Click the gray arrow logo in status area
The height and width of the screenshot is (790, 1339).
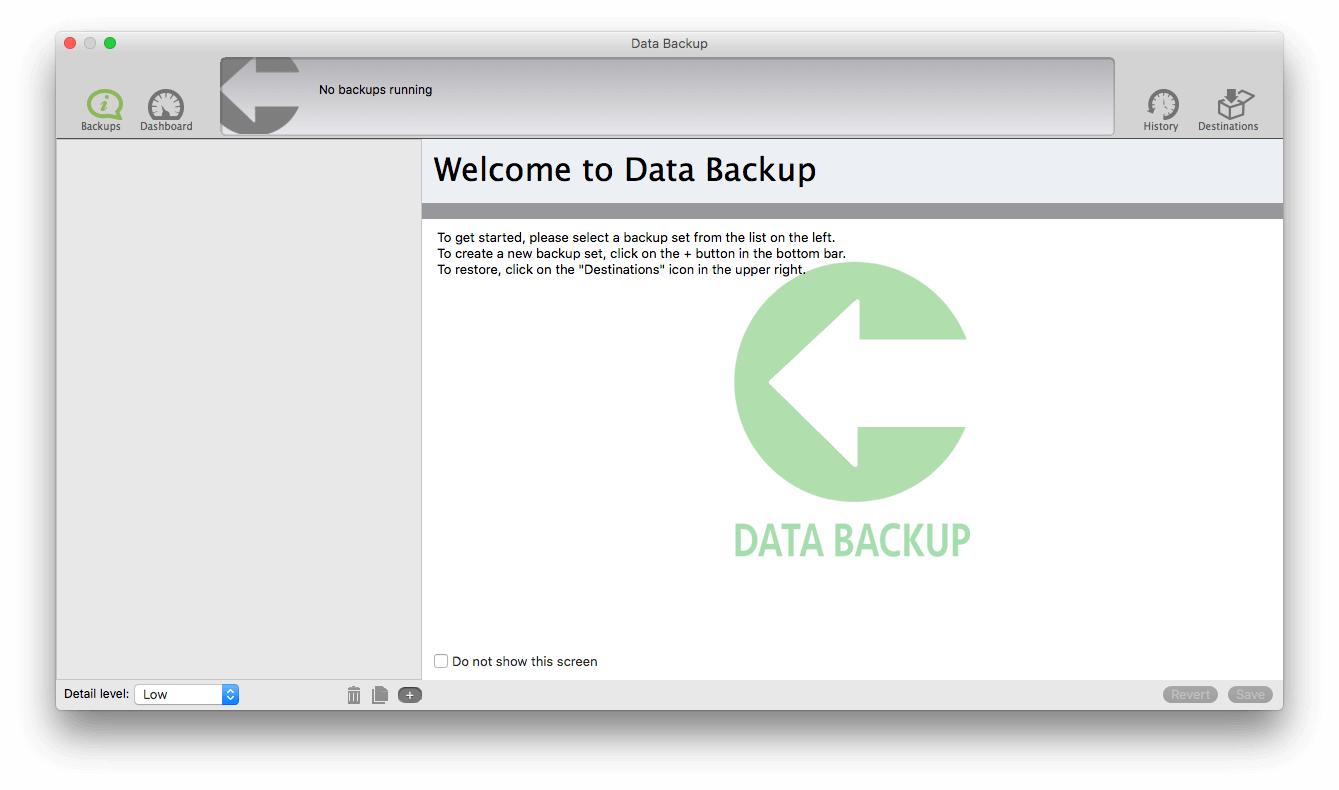tap(260, 95)
